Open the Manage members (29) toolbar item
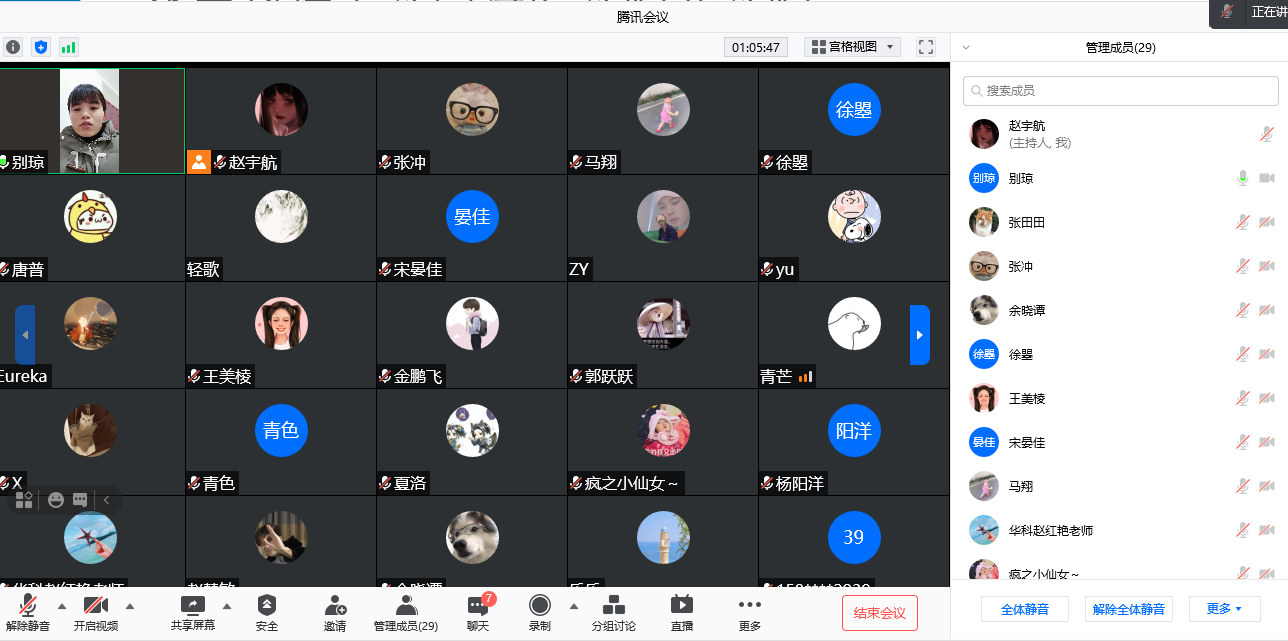Screen dimensions: 1288x641 (x=406, y=613)
